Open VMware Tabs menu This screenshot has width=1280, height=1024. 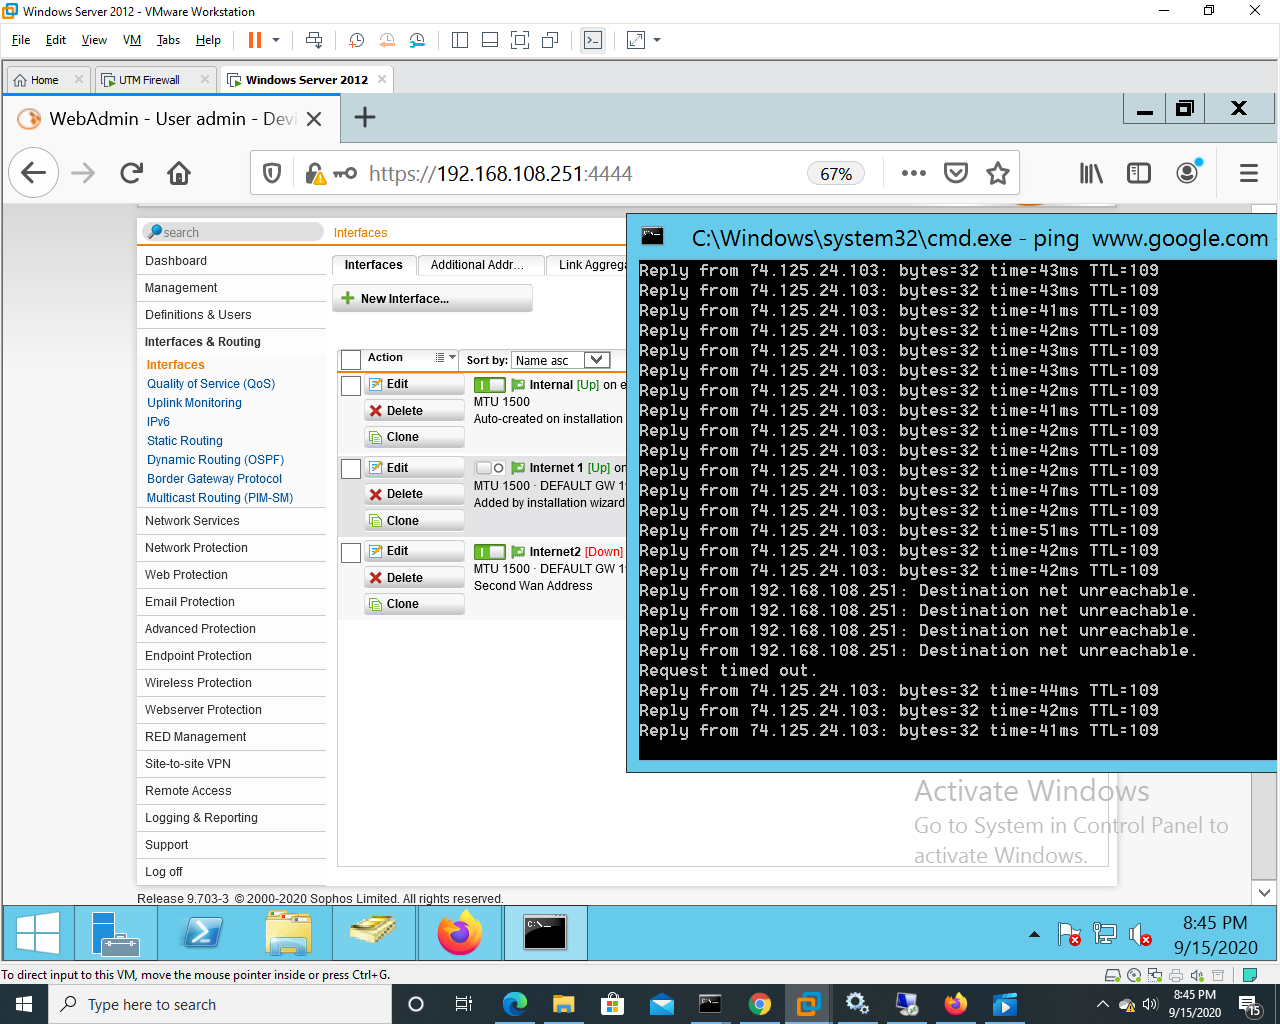pos(168,40)
